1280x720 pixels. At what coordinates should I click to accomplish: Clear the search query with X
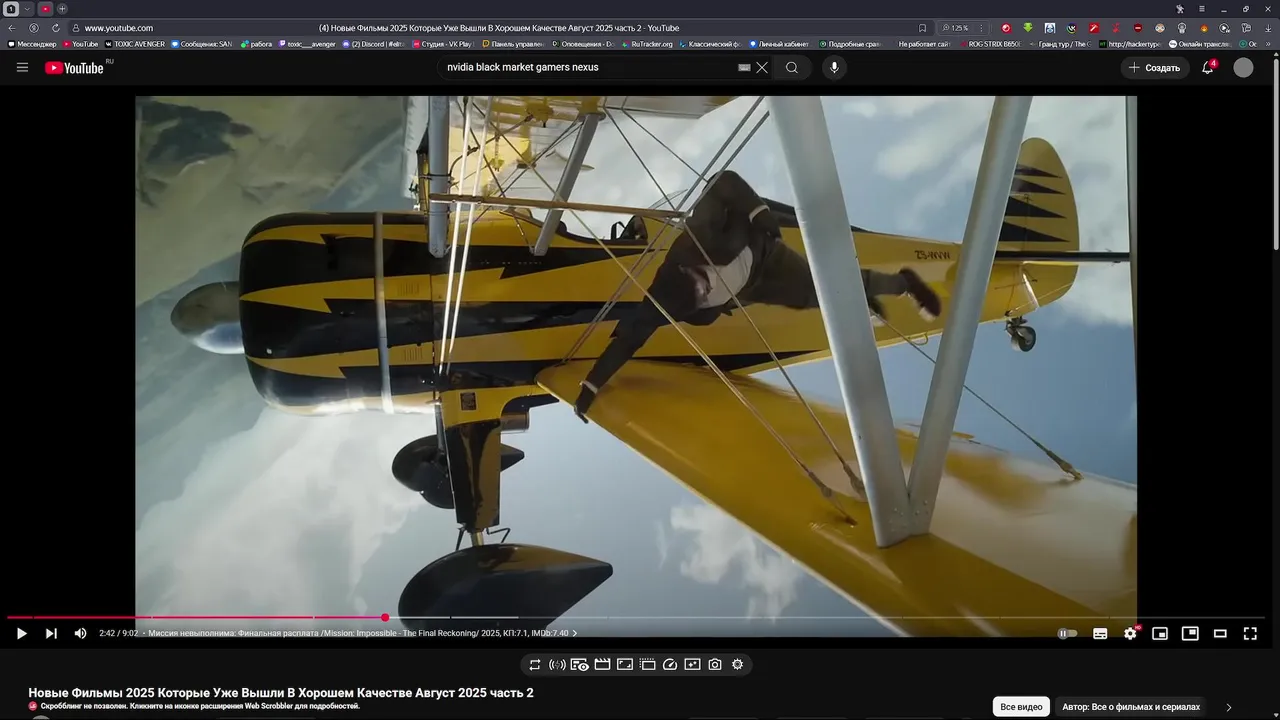[x=762, y=67]
